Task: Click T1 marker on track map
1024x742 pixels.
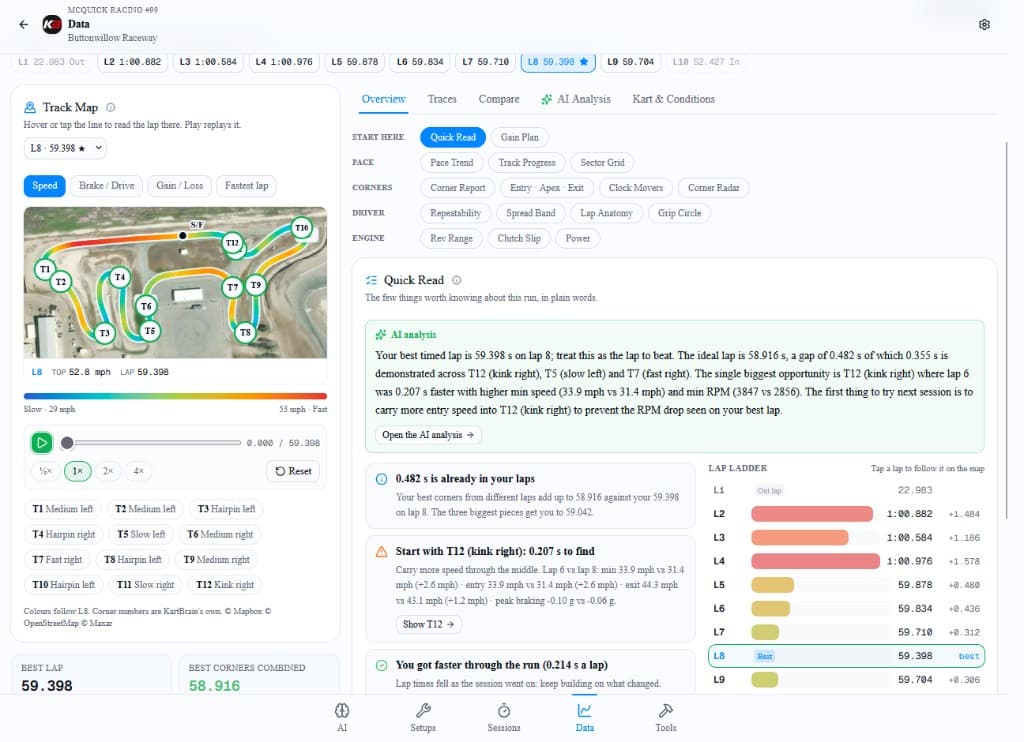Action: (x=44, y=269)
